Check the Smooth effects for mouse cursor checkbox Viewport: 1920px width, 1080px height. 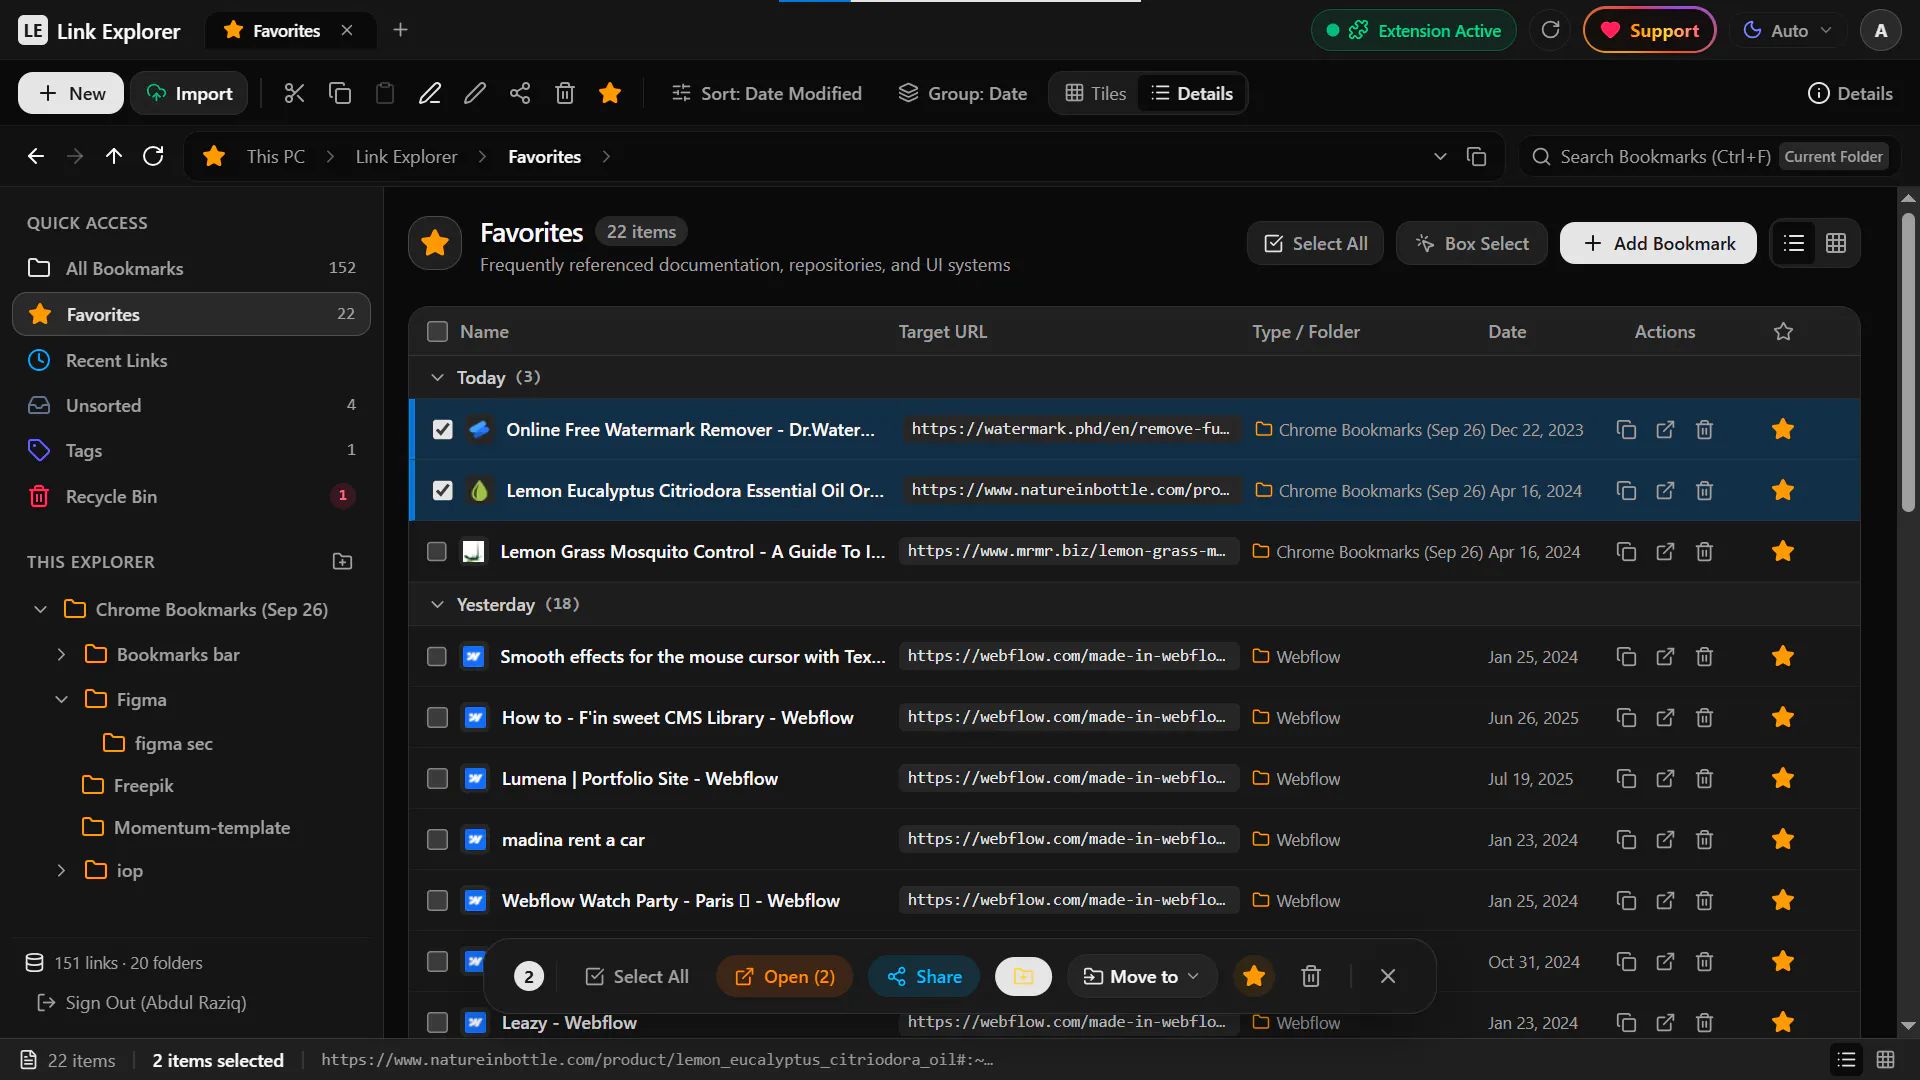437,656
